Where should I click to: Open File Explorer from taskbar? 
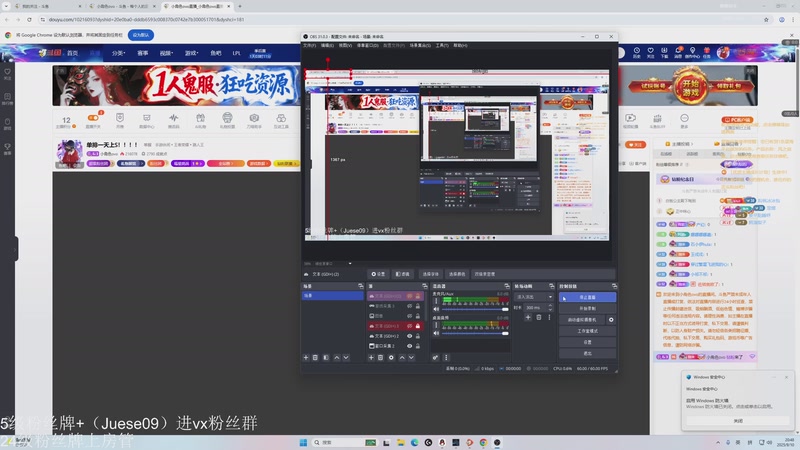click(x=401, y=442)
